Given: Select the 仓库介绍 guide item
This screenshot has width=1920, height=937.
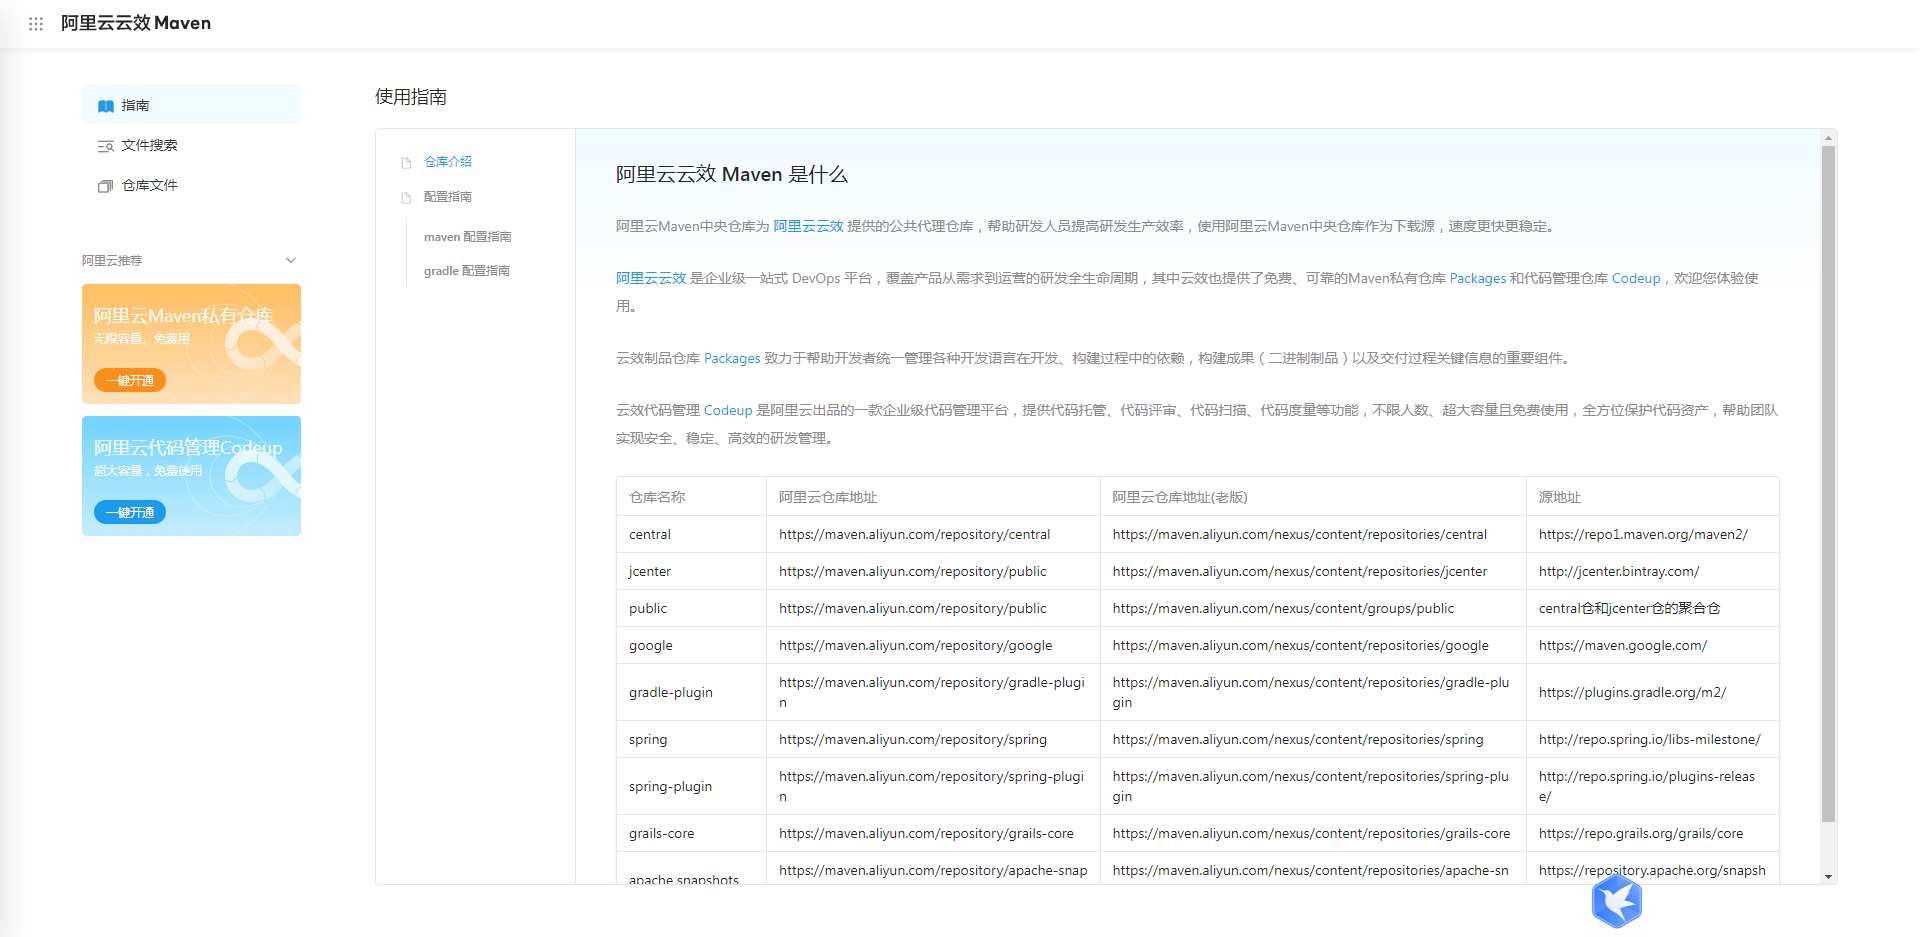Looking at the screenshot, I should (x=447, y=161).
